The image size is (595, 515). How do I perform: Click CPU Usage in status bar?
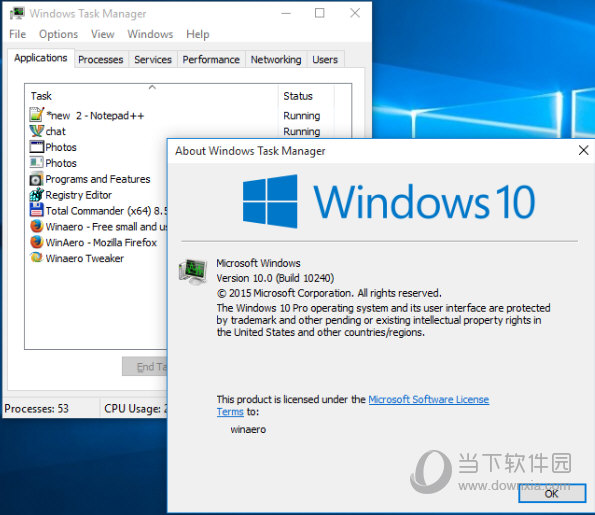tap(135, 408)
